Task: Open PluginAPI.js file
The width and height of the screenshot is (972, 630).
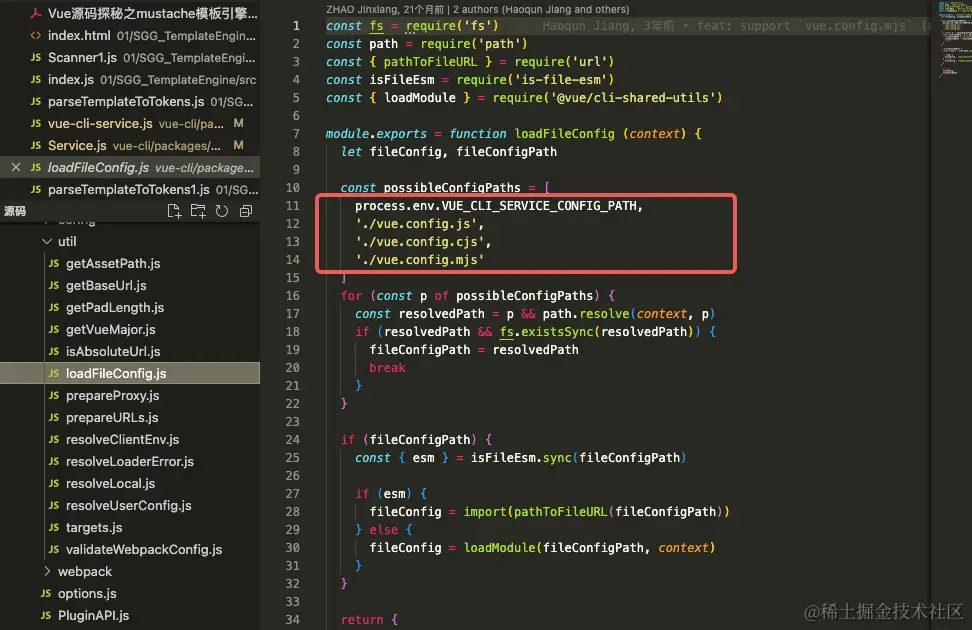Action: point(93,615)
